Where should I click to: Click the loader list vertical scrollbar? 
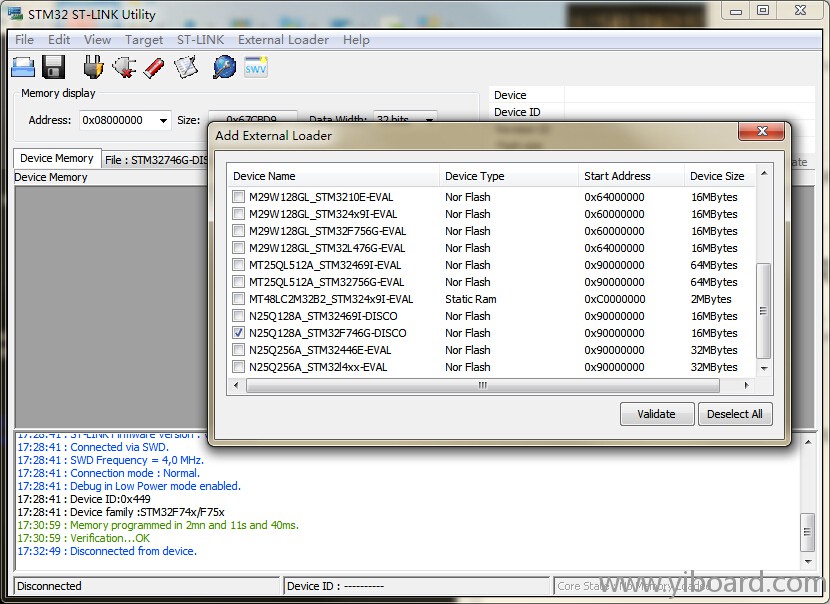pyautogui.click(x=764, y=310)
